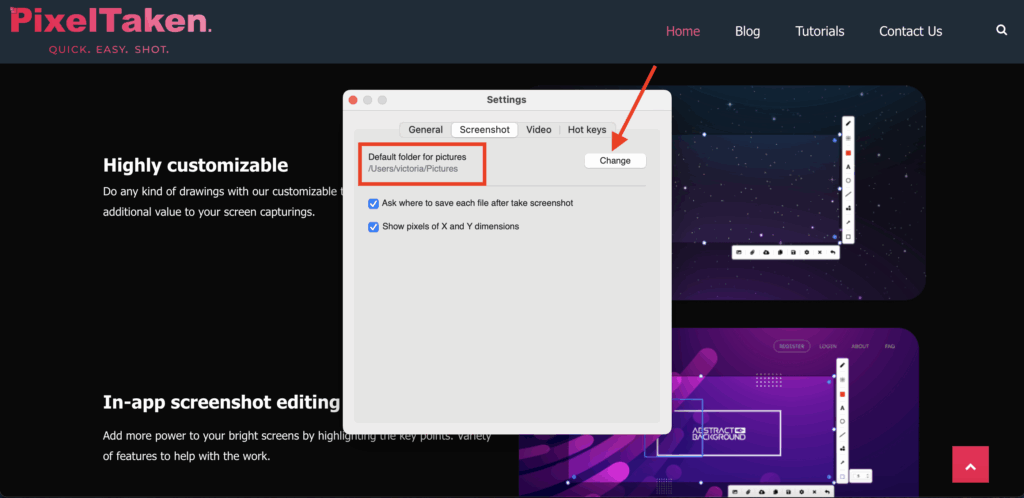
Task: Click the undo arrow in the starry preview's bottom toolbar
Action: tap(833, 252)
